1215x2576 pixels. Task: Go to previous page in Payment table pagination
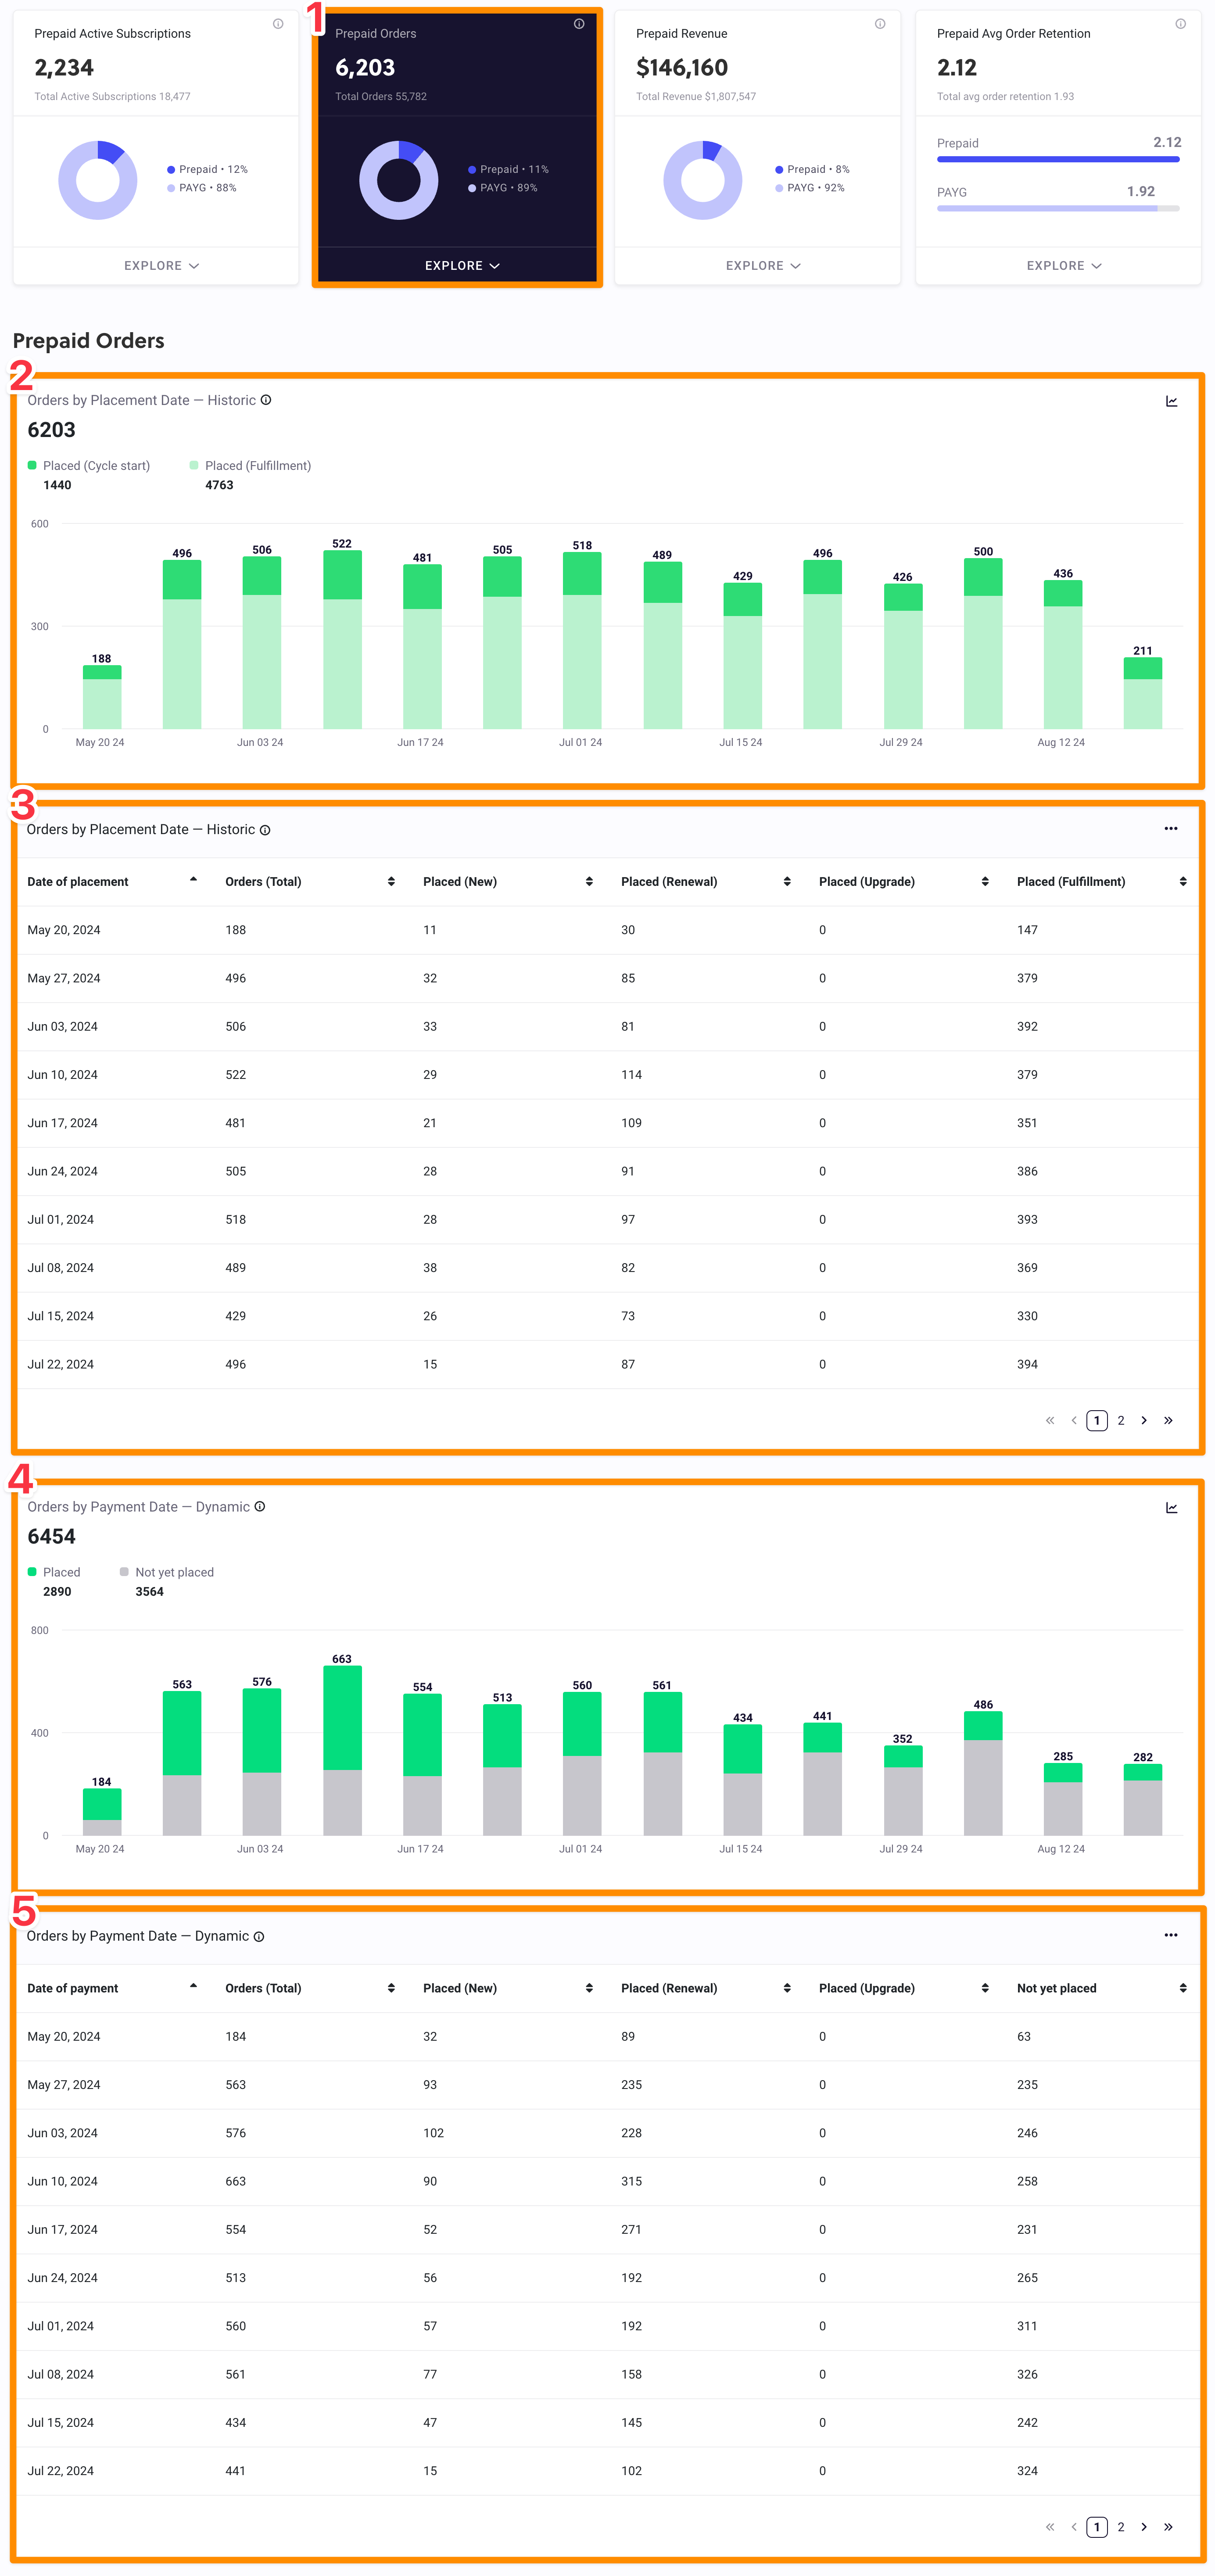(1074, 2527)
